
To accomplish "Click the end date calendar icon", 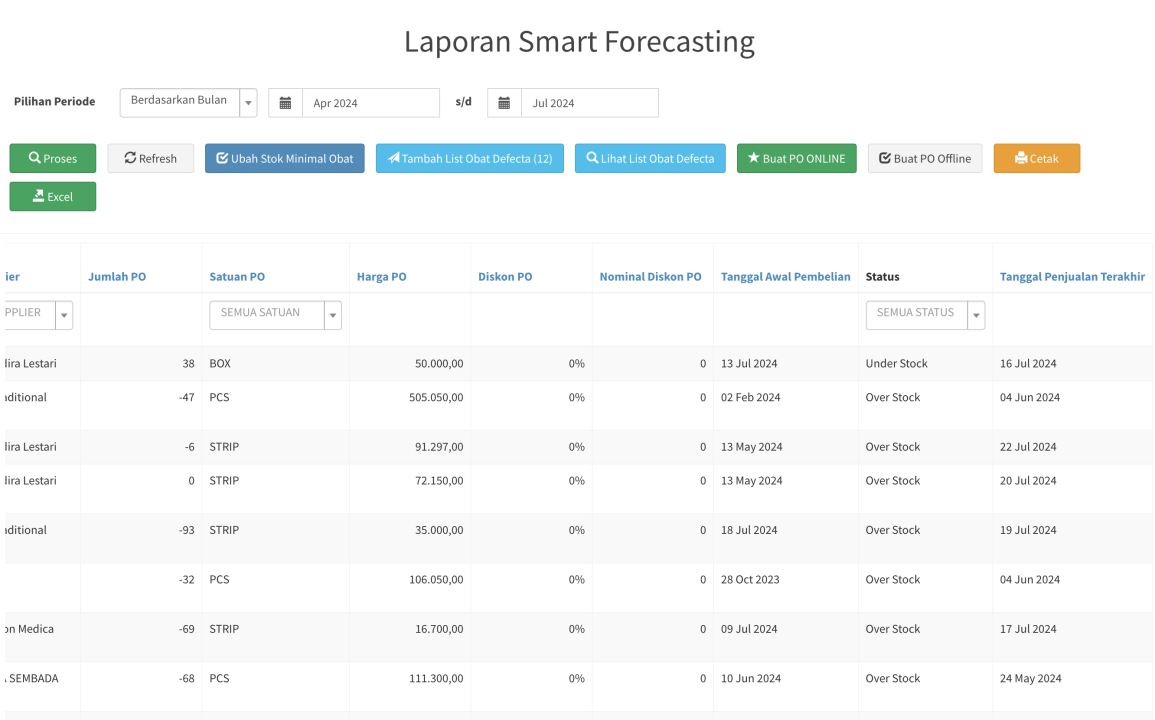I will [504, 103].
